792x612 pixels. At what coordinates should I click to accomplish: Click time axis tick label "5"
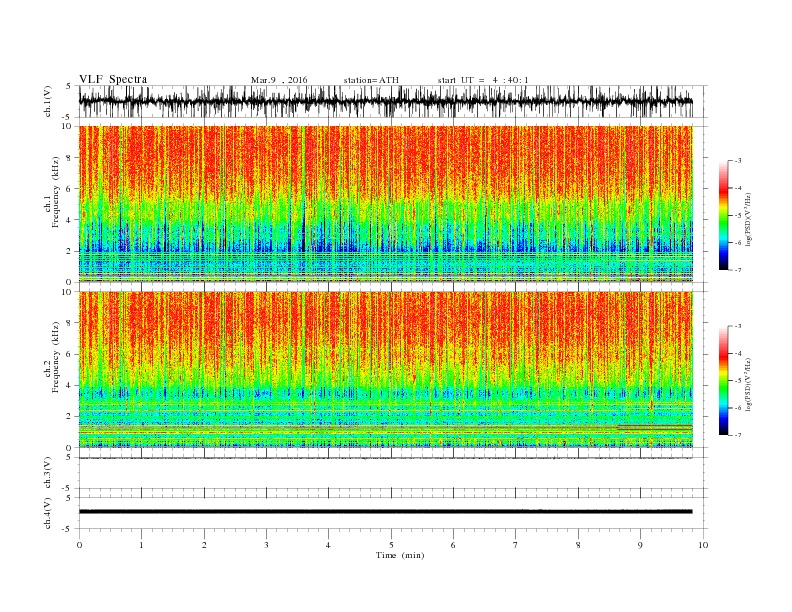(391, 545)
